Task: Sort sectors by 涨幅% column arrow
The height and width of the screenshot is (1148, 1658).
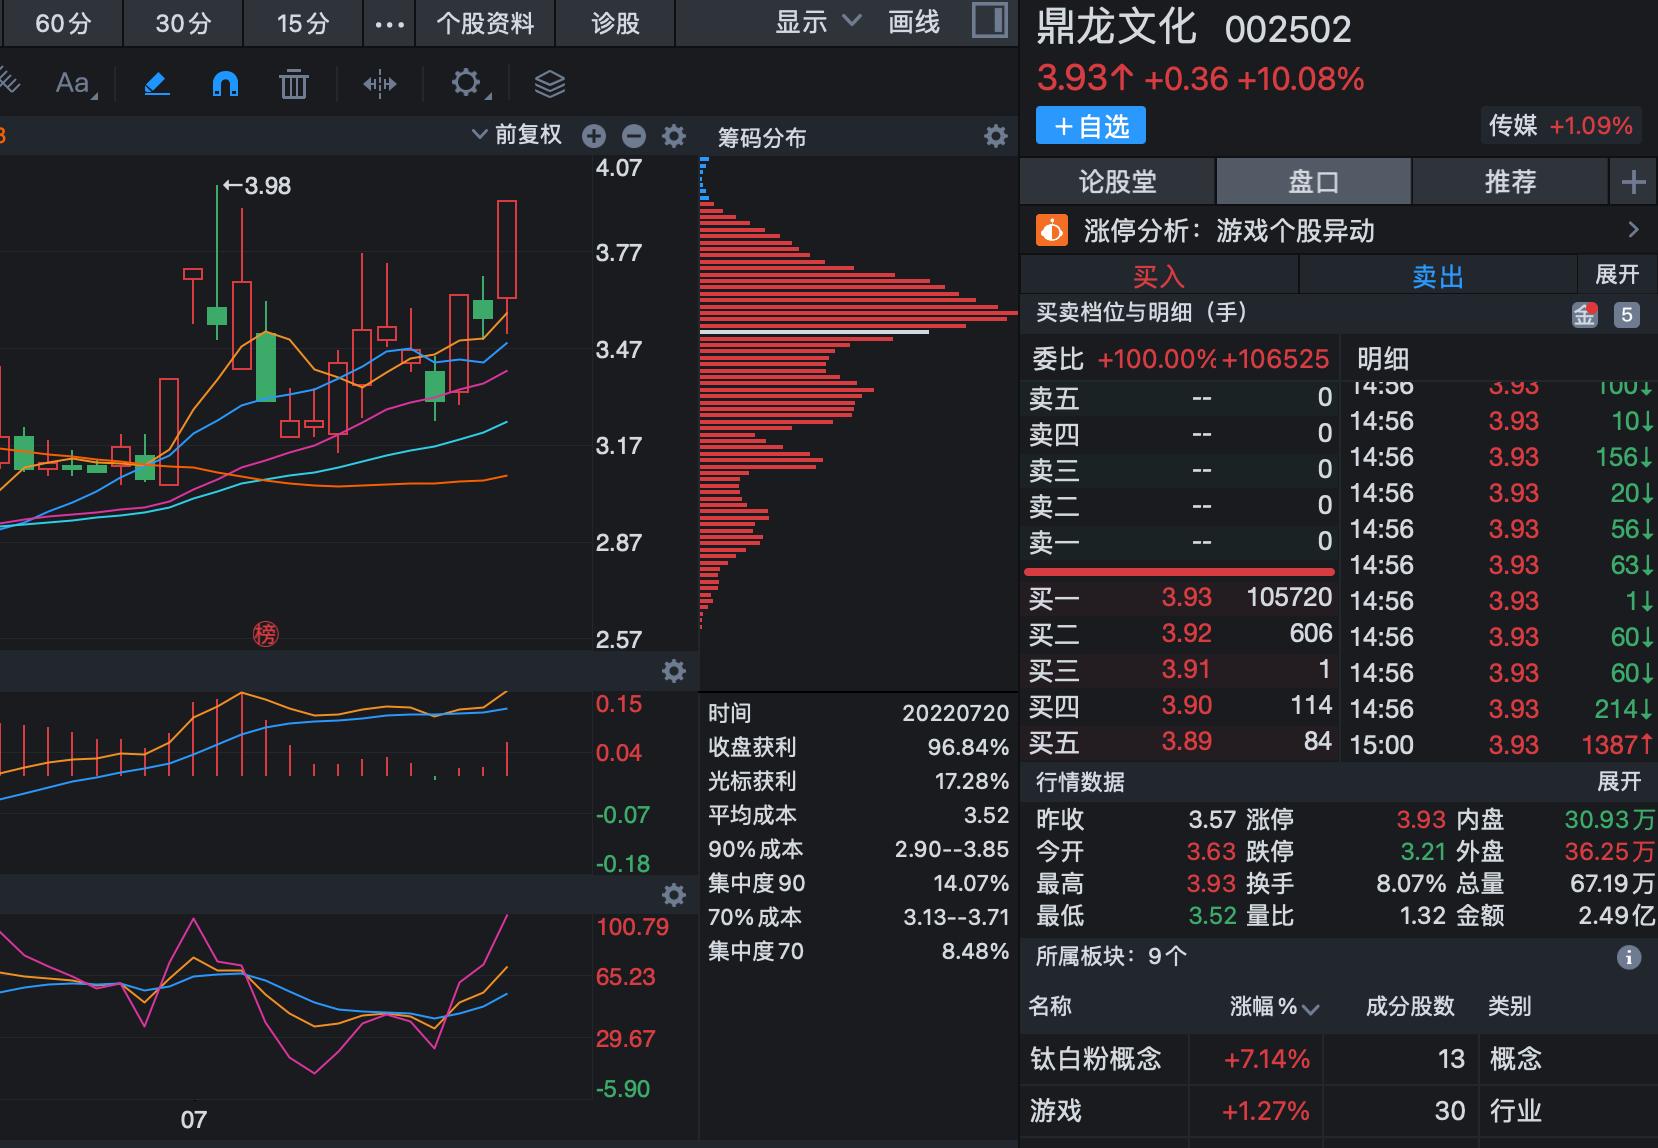Action: tap(1310, 1009)
